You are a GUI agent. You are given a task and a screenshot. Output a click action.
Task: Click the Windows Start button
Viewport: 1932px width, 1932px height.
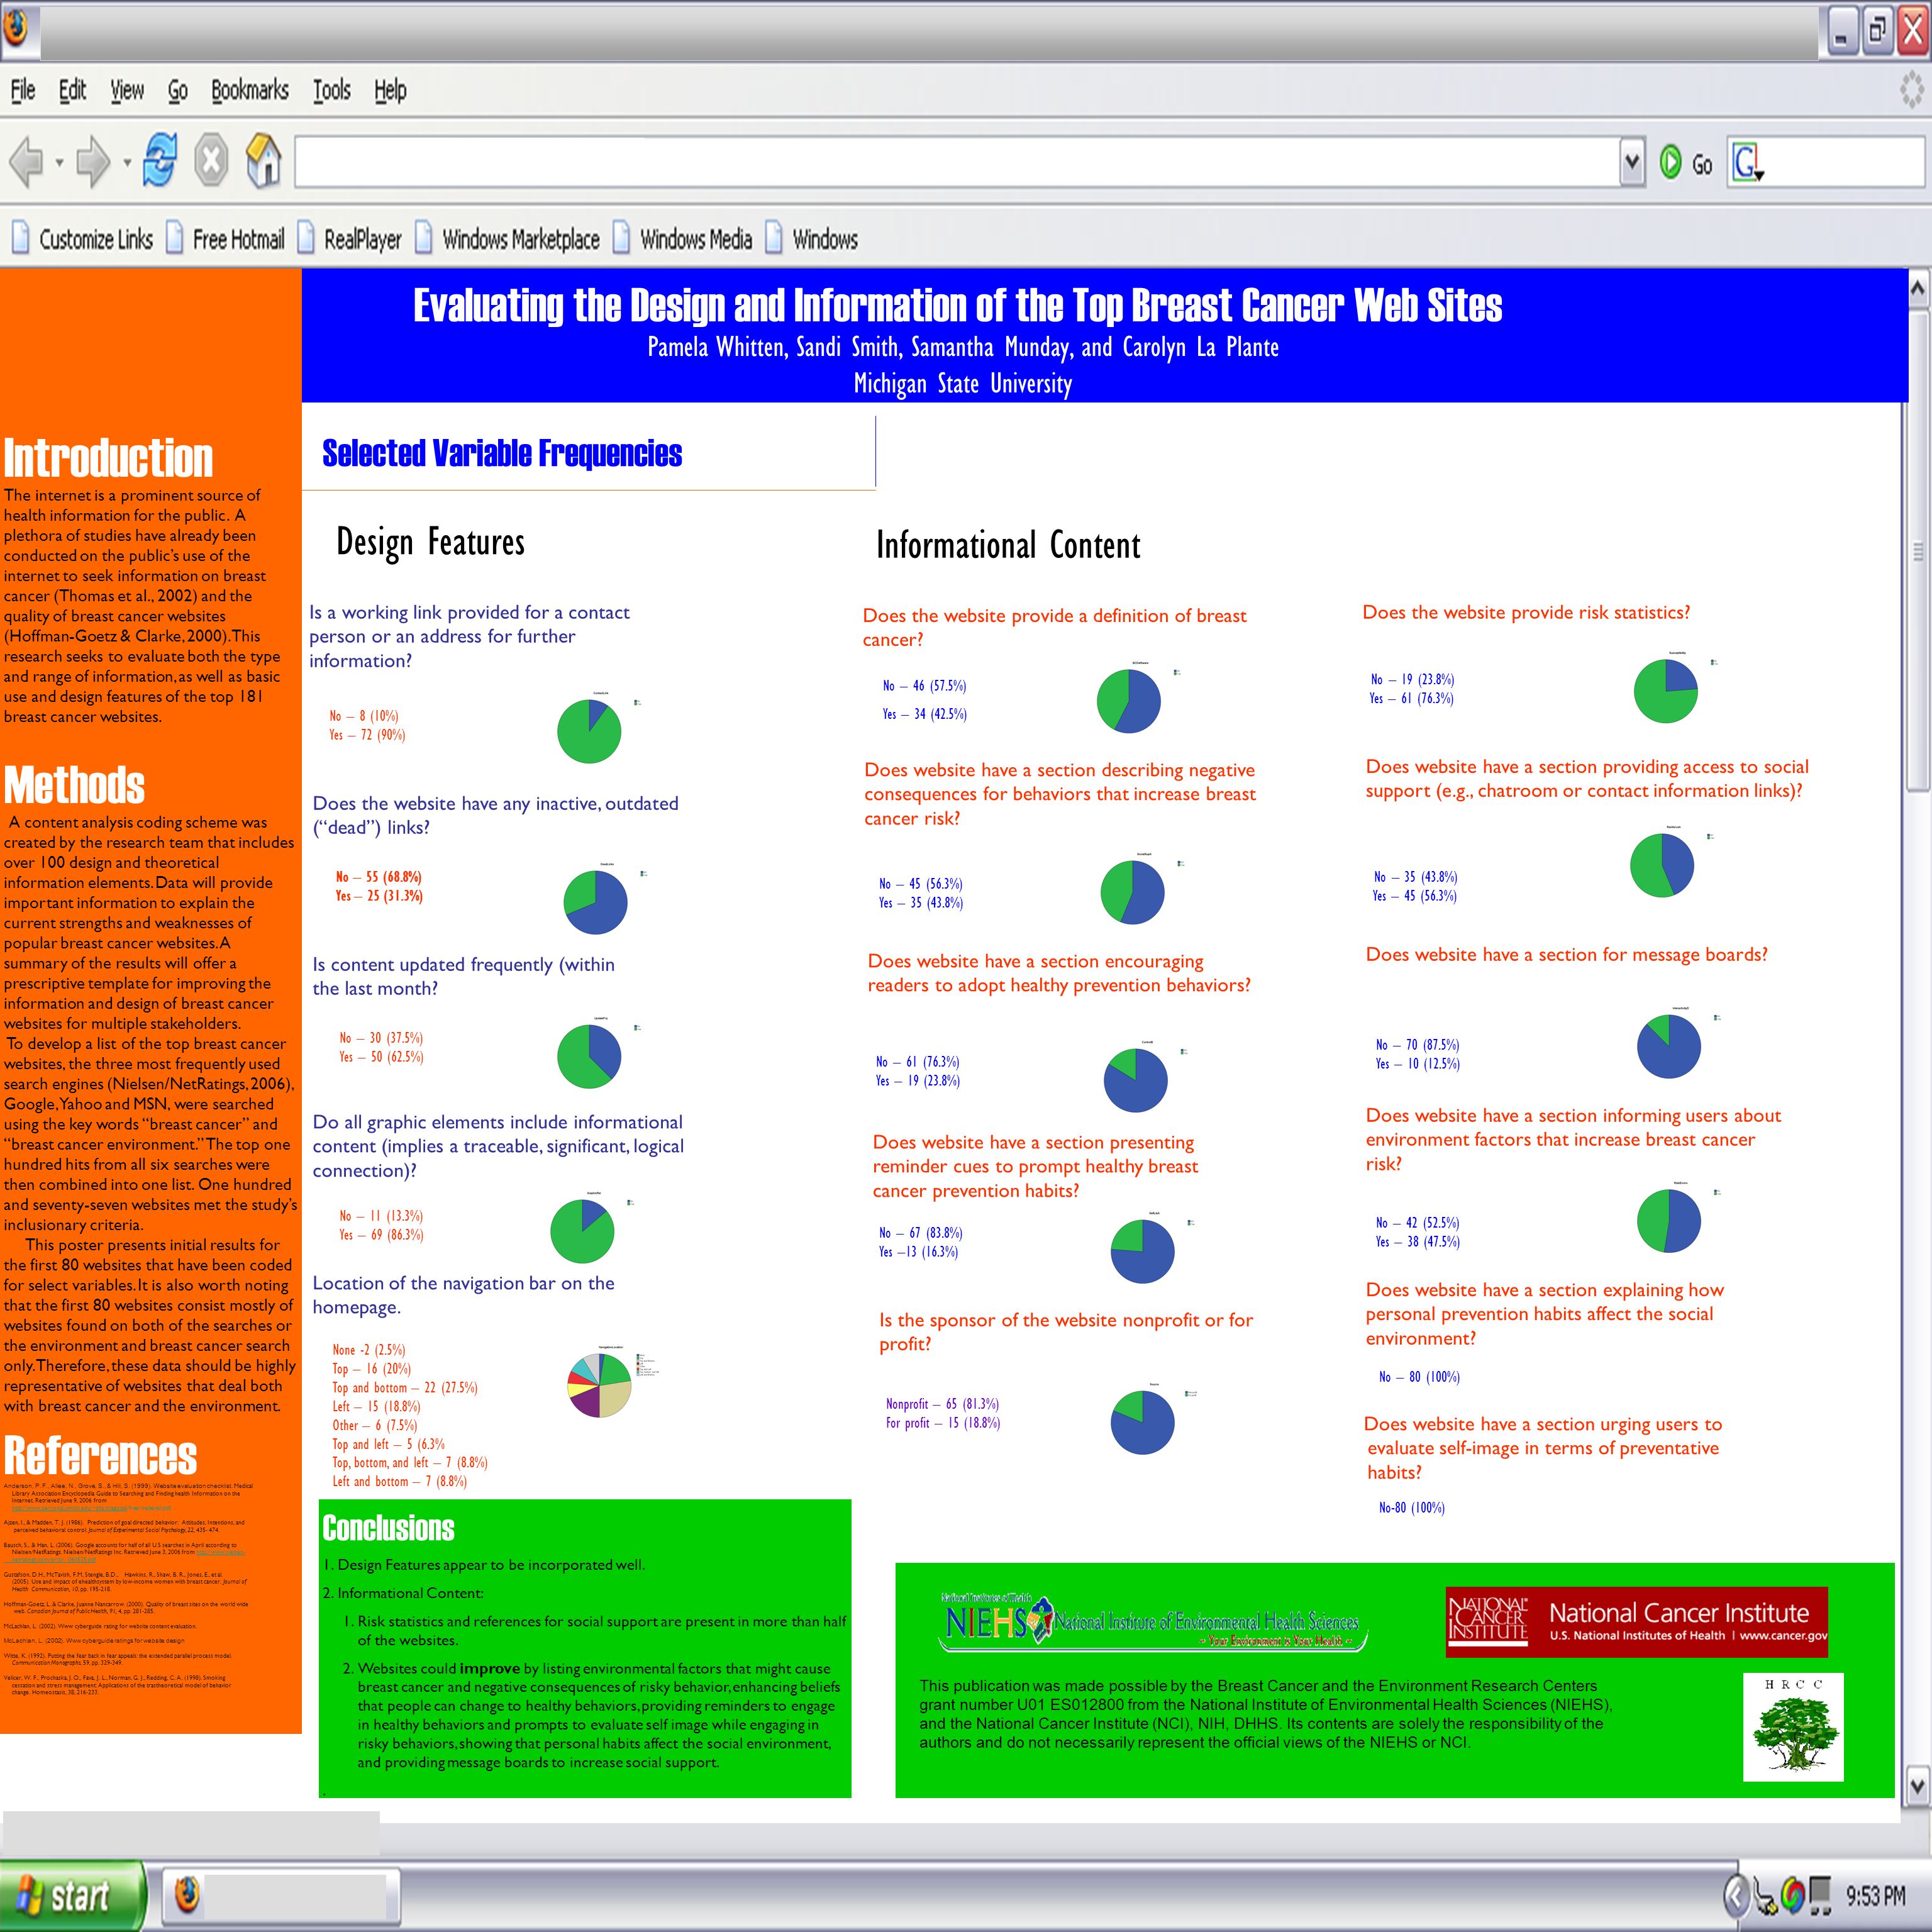pyautogui.click(x=72, y=1895)
